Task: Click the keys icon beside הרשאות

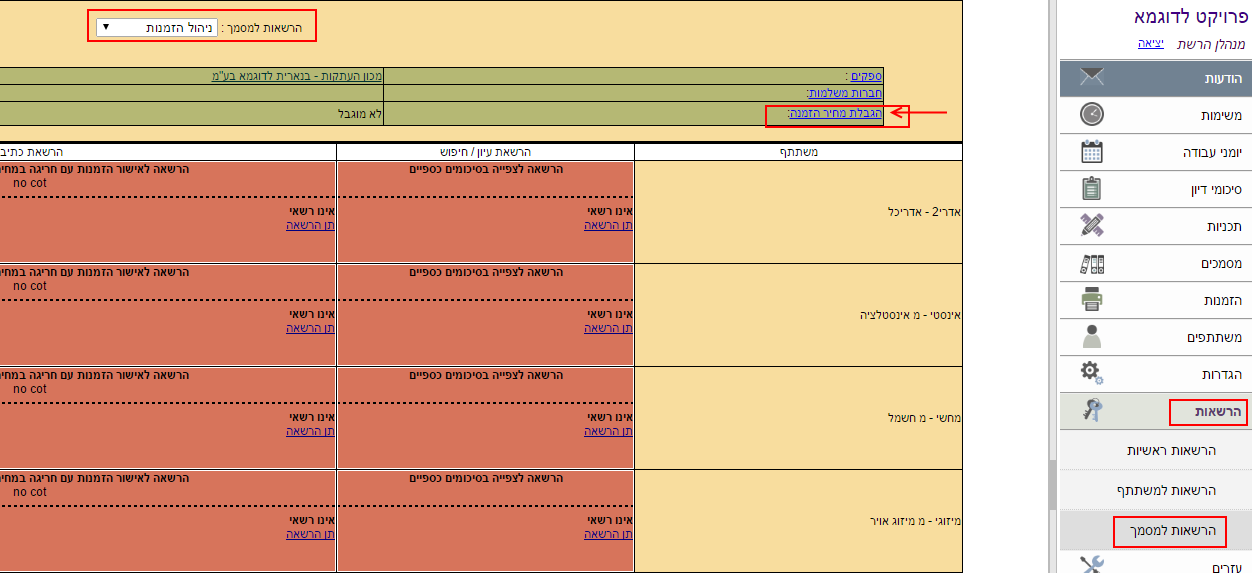Action: (1092, 411)
